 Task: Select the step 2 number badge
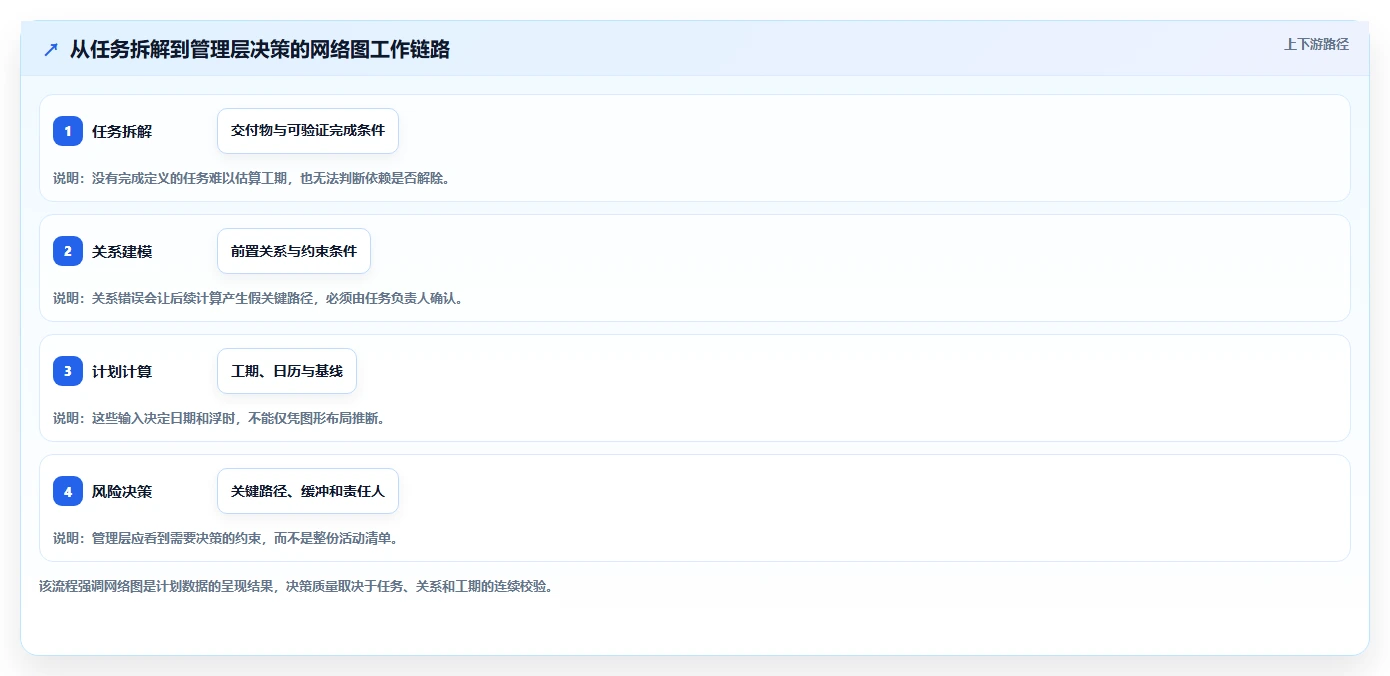pos(68,251)
